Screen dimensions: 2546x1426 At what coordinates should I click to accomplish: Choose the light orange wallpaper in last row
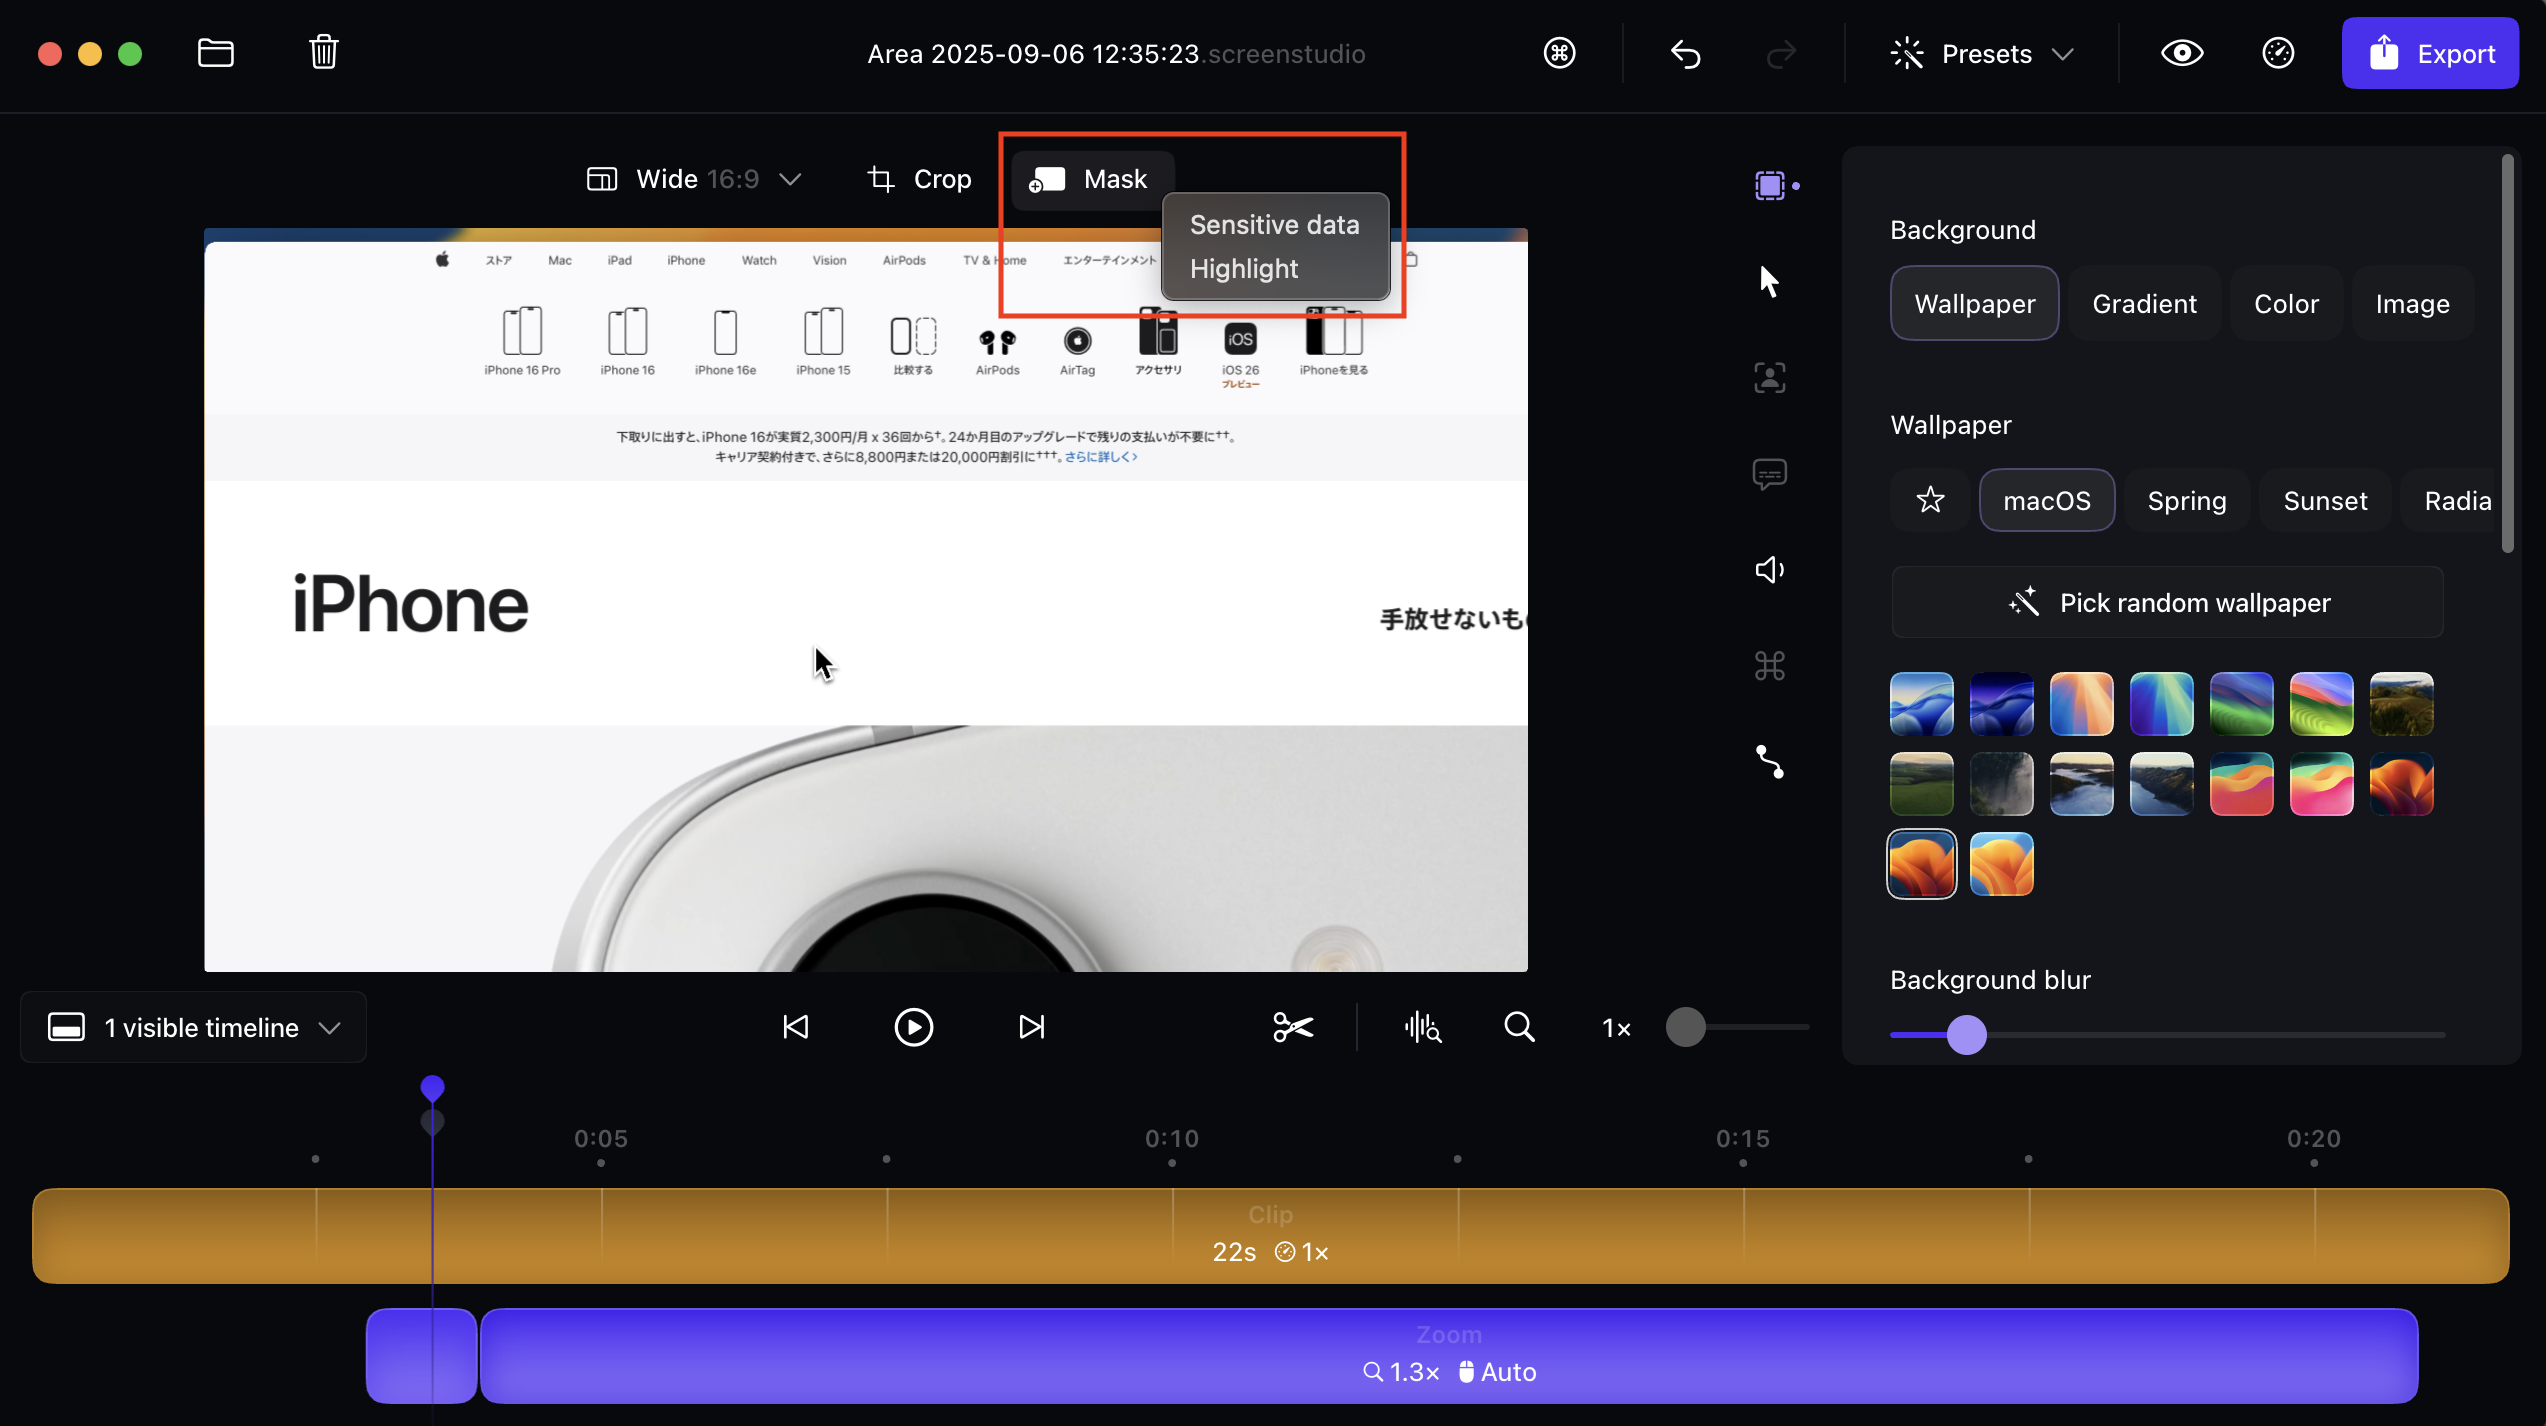(x=2001, y=864)
